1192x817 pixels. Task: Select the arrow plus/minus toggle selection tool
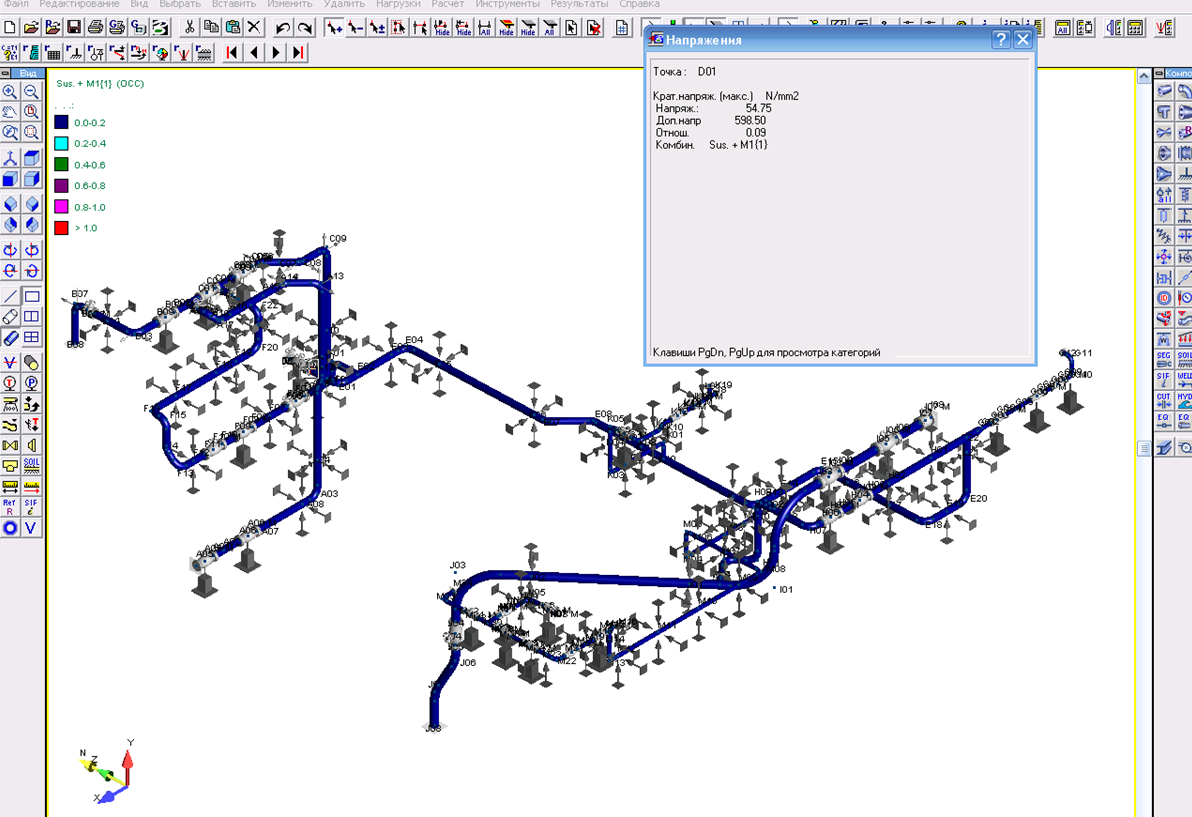(x=377, y=27)
